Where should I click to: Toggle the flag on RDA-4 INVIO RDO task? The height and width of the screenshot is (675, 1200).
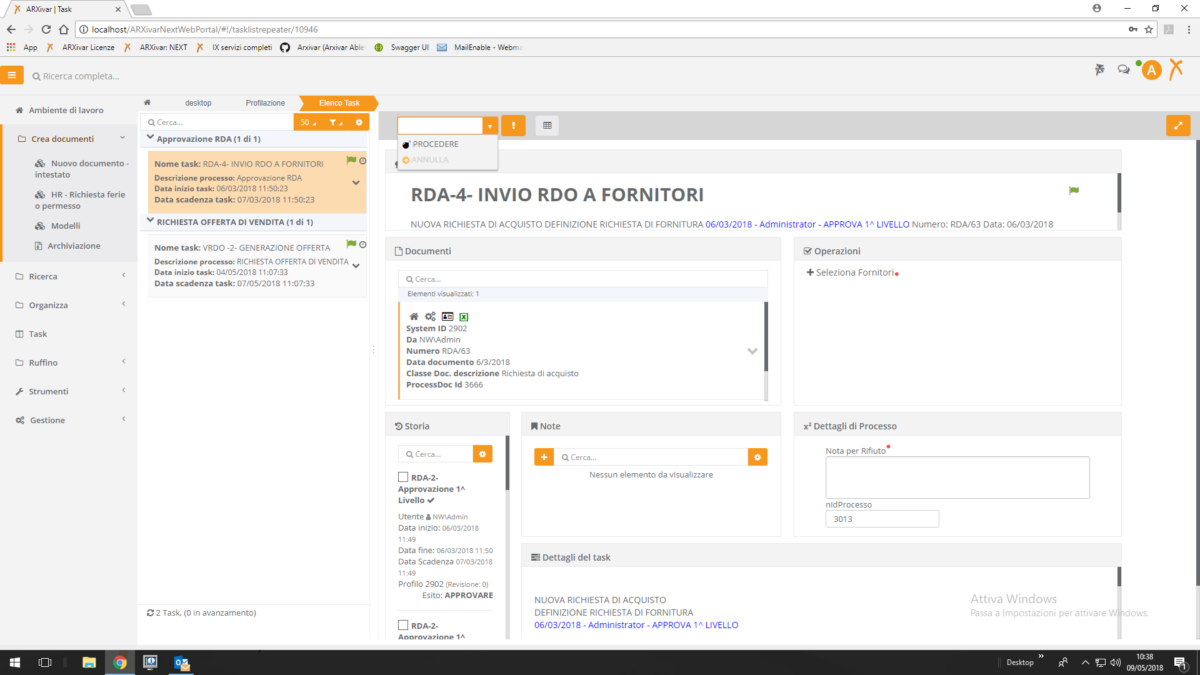(351, 160)
